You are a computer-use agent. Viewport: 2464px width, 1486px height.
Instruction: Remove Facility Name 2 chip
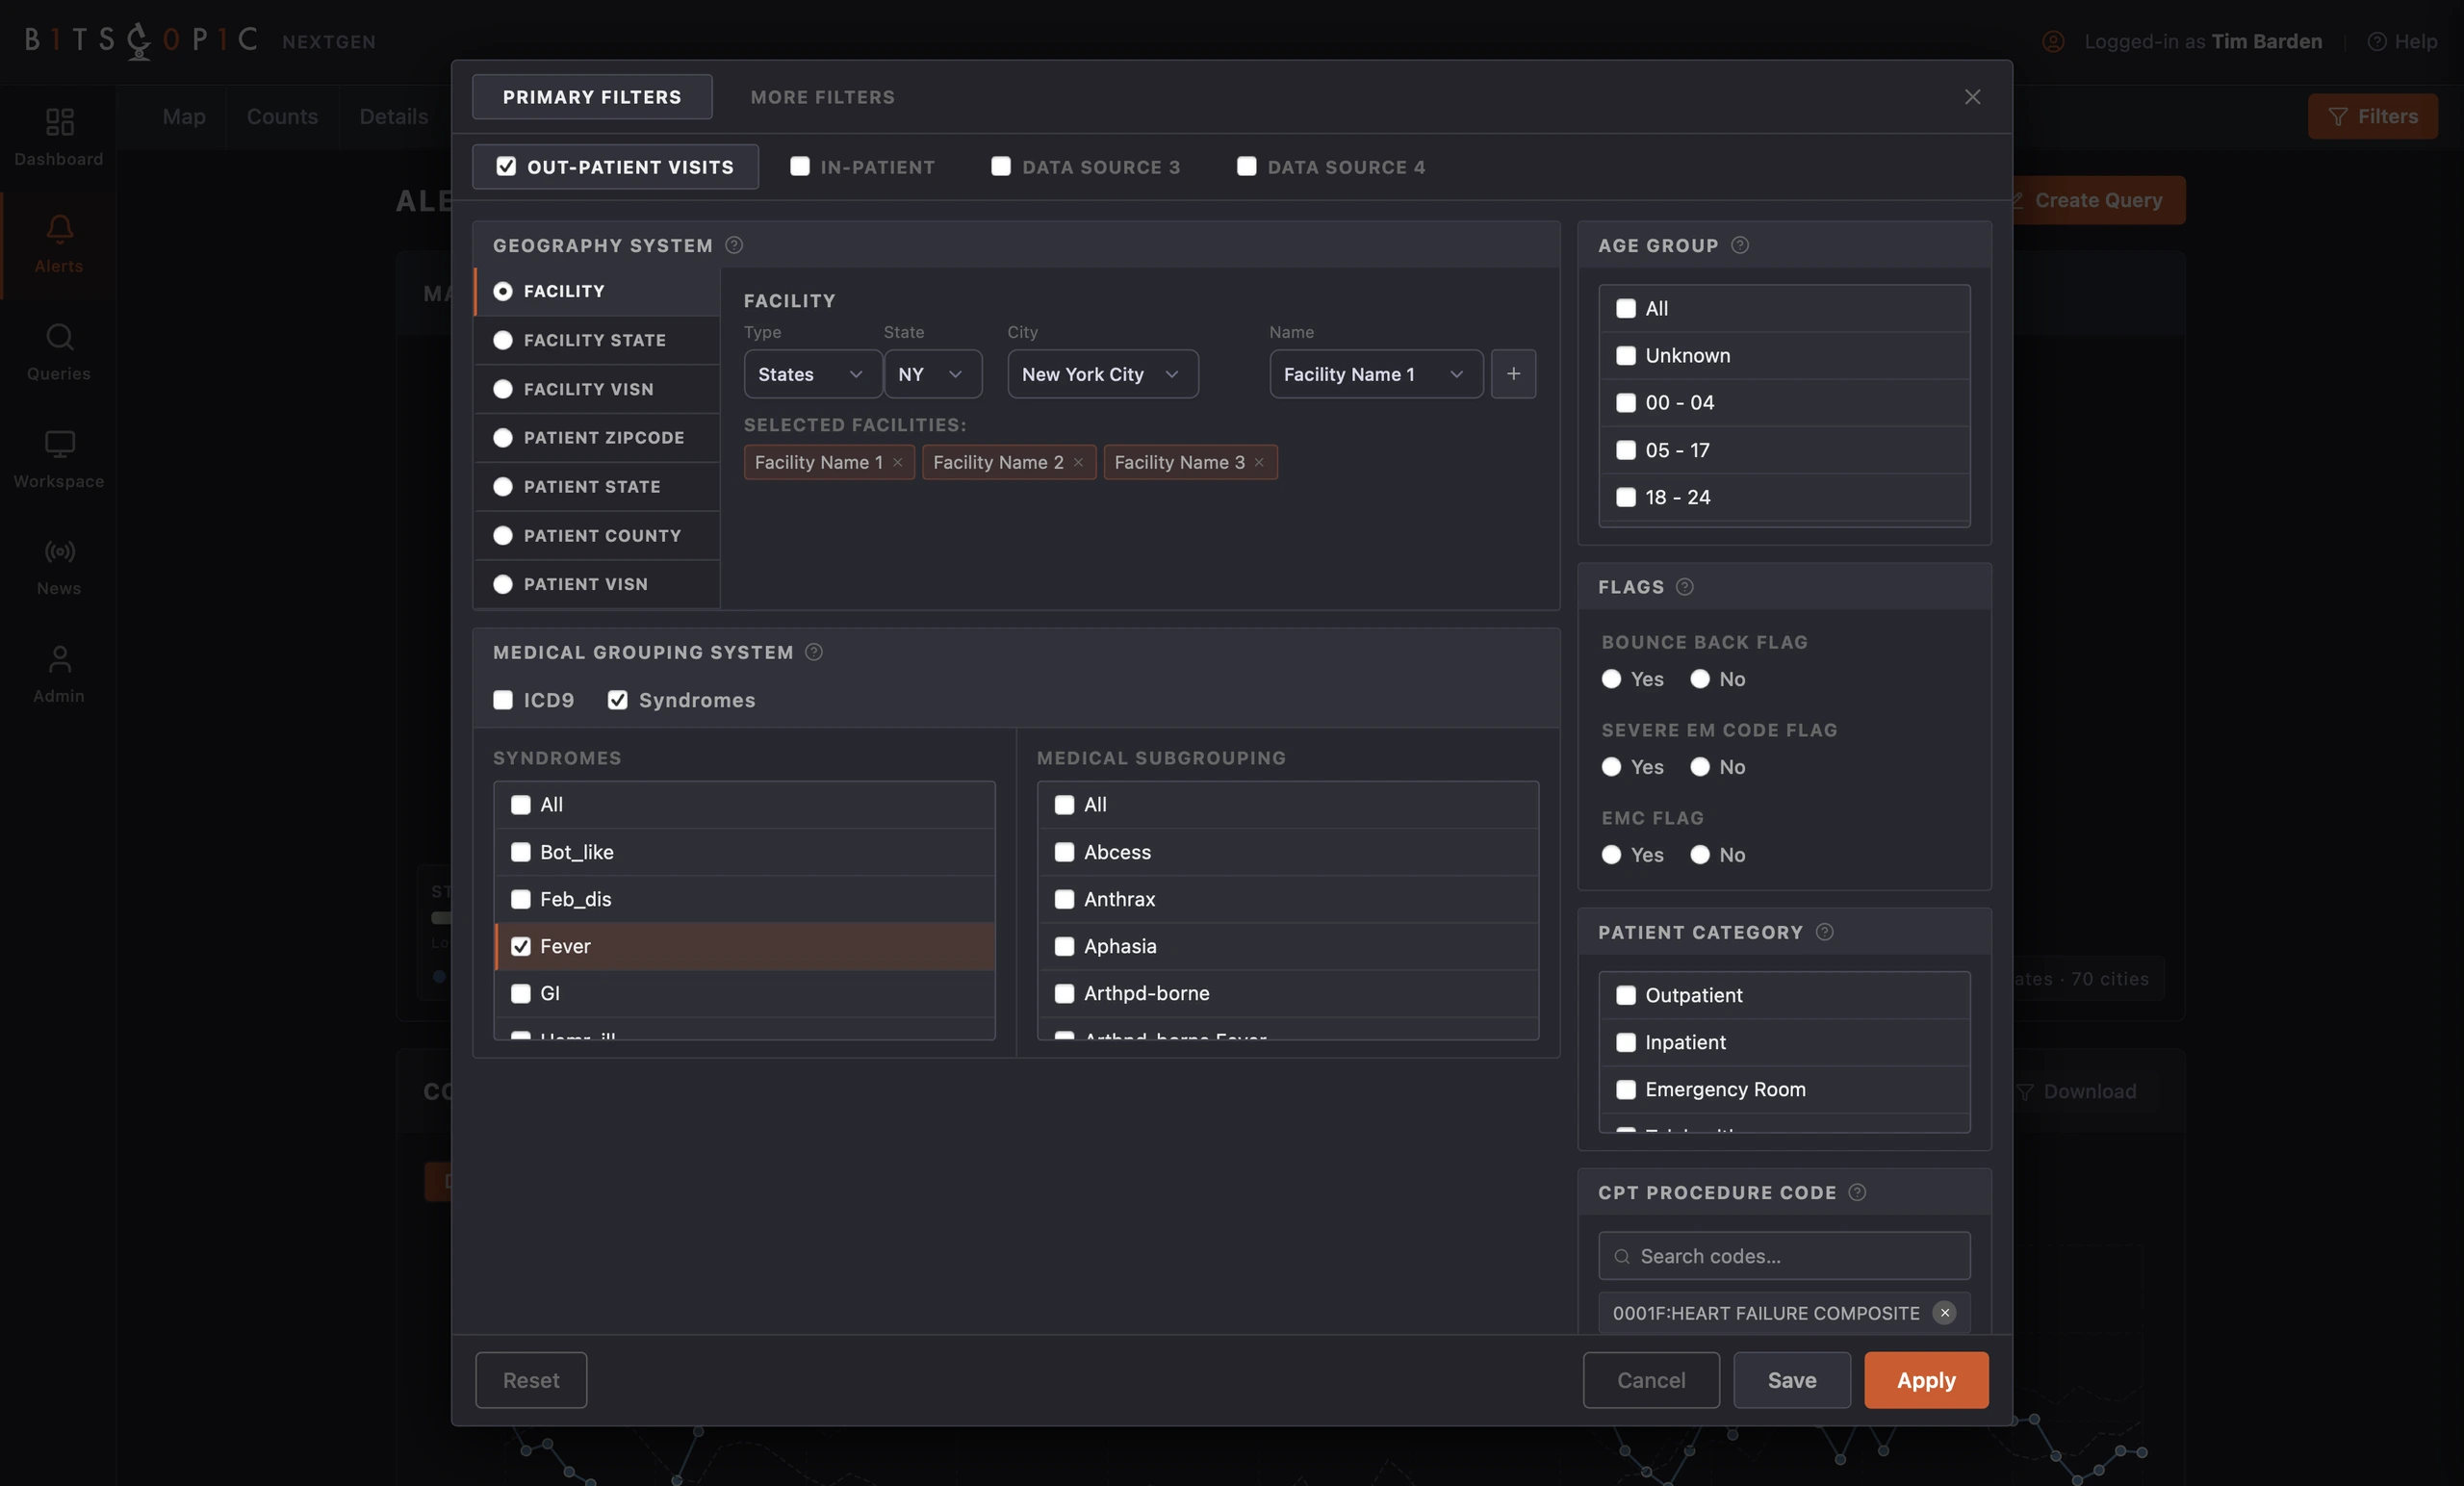coord(1078,462)
